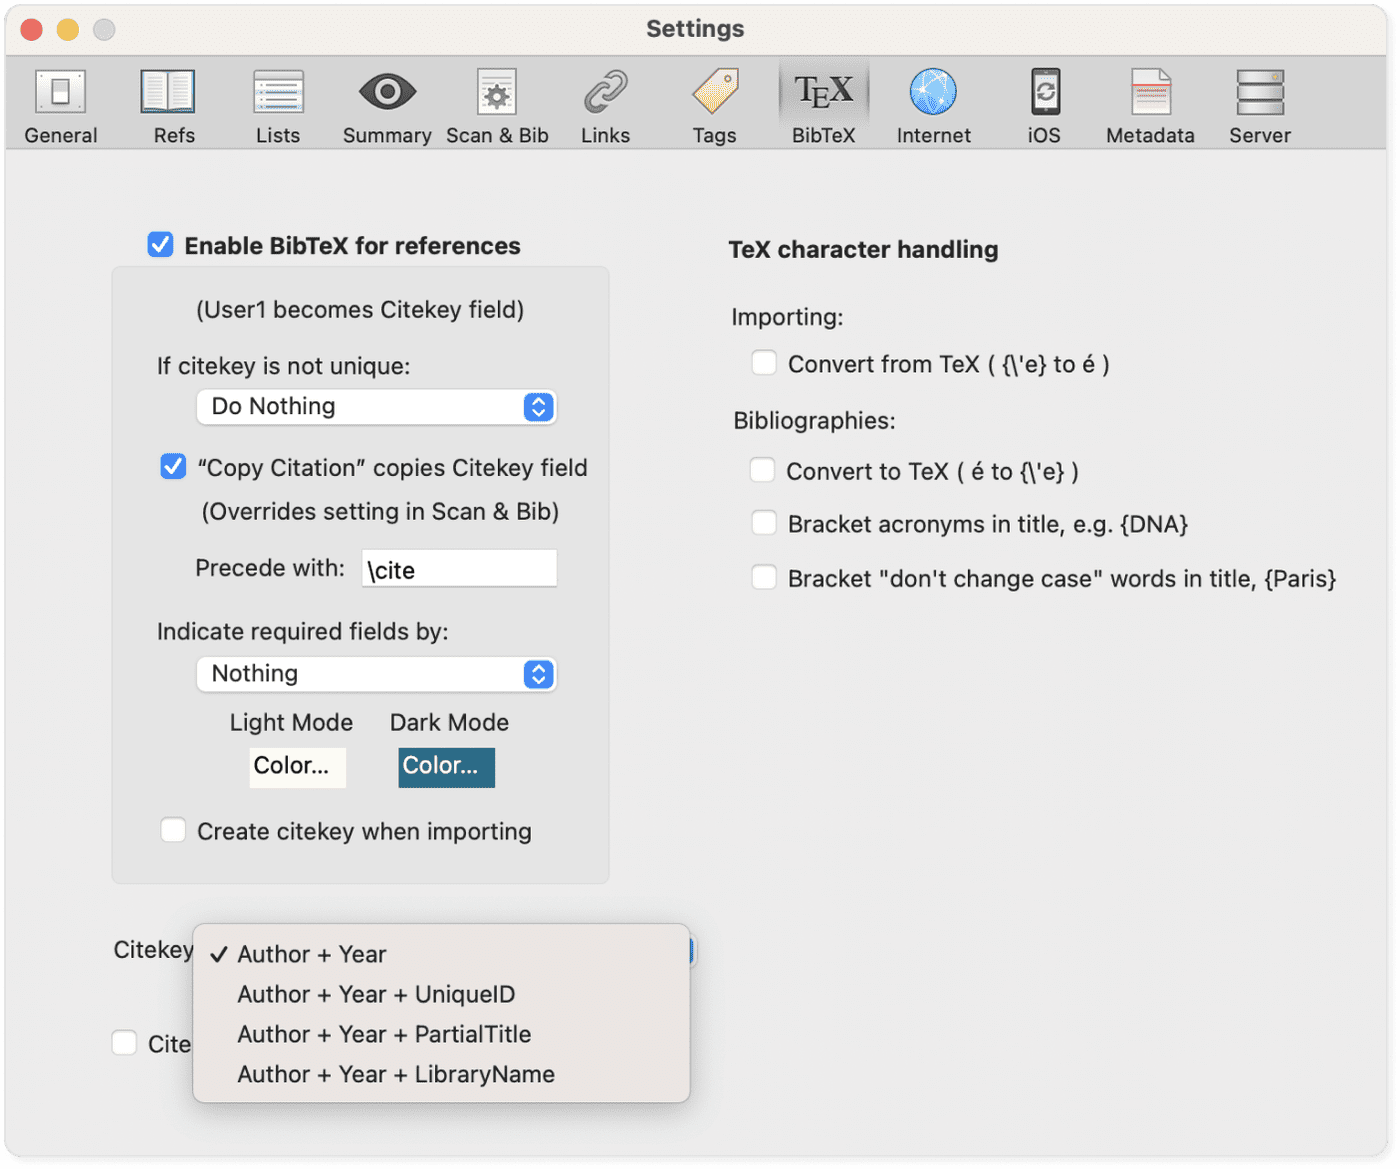Screen dimensions: 1400x1169
Task: Enable Convert from TeX importing option
Action: 764,363
